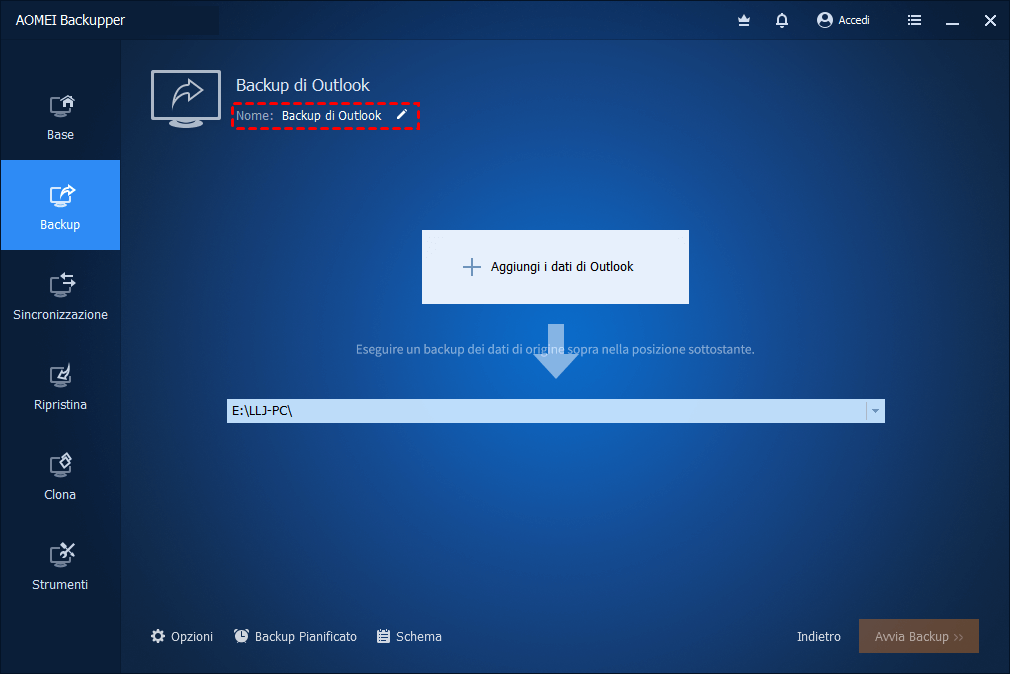Select the Backup tab in sidebar
Image resolution: width=1010 pixels, height=674 pixels.
point(60,205)
